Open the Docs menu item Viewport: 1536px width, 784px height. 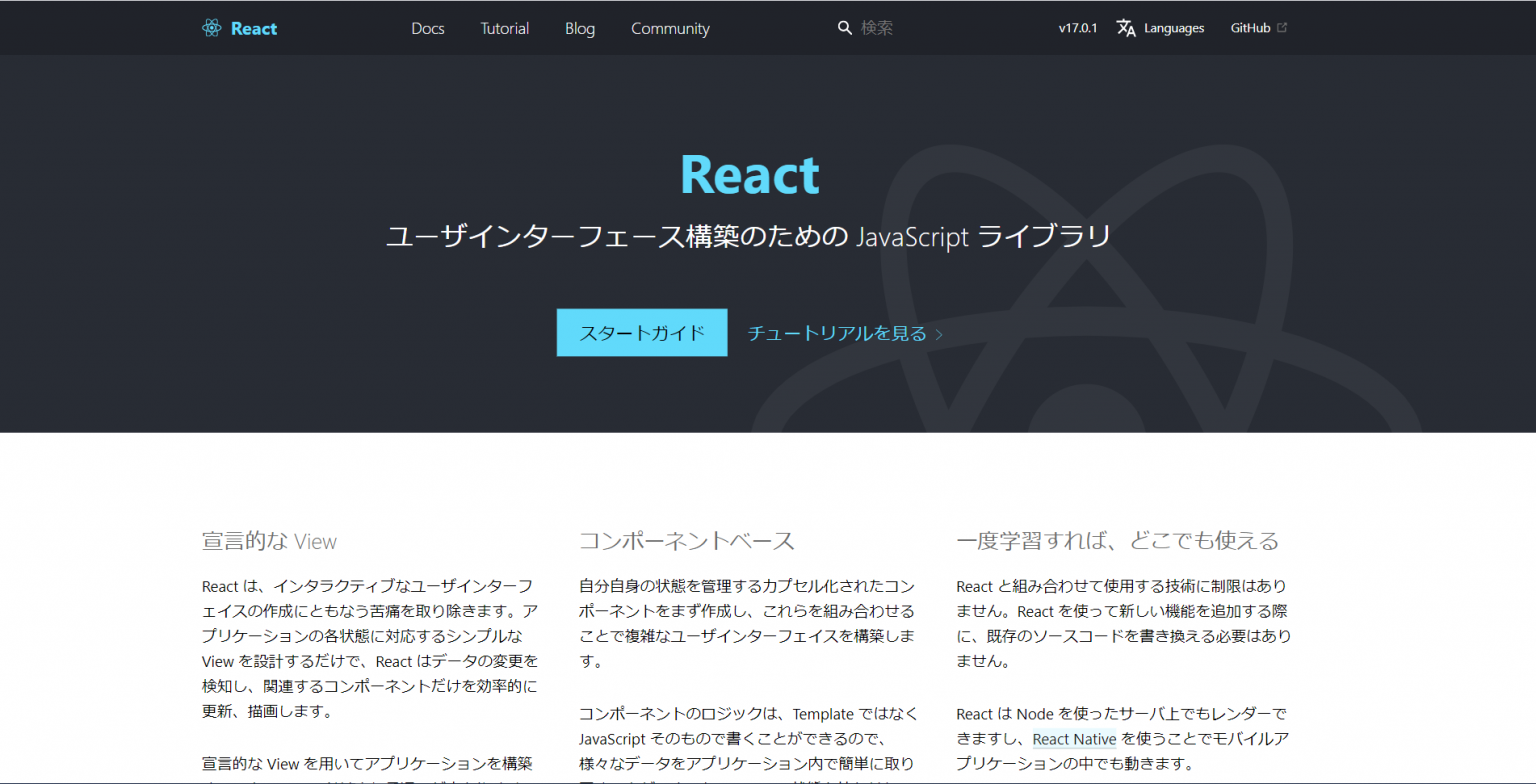pyautogui.click(x=428, y=28)
